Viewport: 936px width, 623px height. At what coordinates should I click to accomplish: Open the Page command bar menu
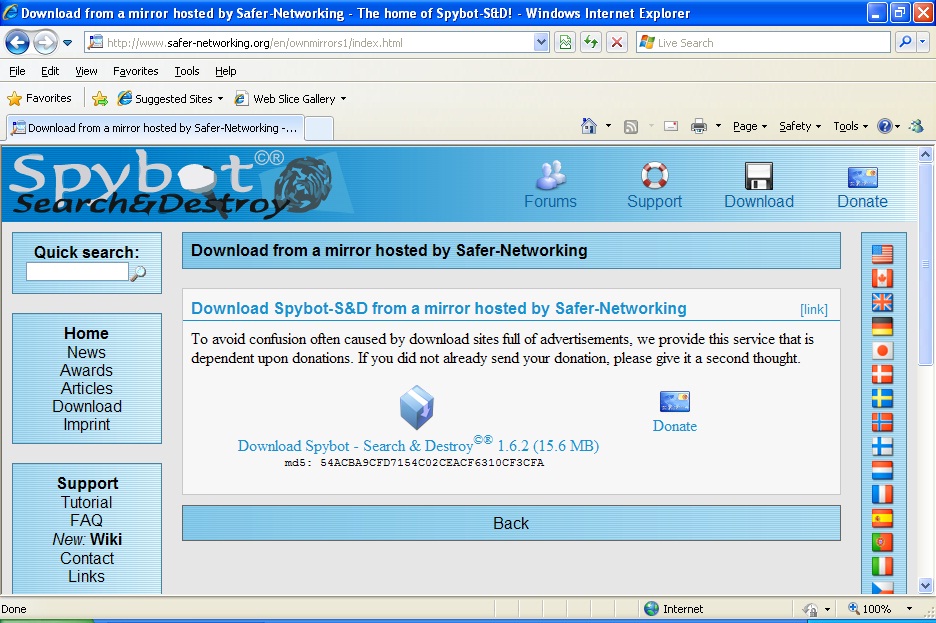click(x=750, y=126)
